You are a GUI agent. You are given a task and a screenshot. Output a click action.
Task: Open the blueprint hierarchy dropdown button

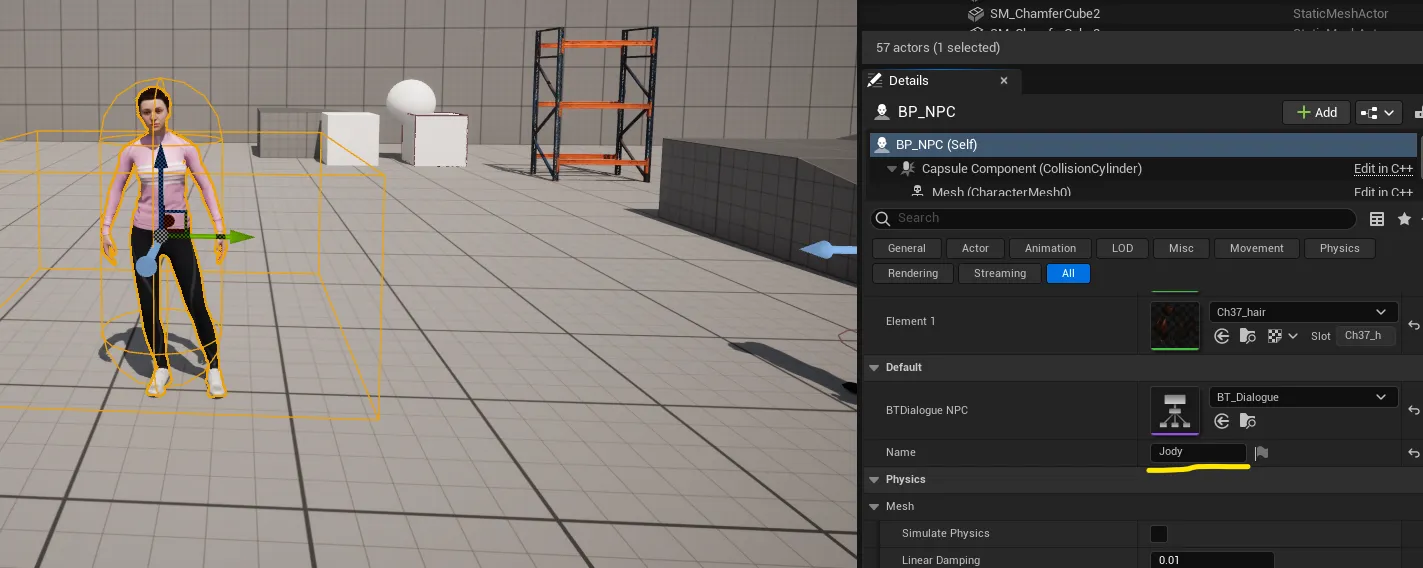(x=1379, y=113)
